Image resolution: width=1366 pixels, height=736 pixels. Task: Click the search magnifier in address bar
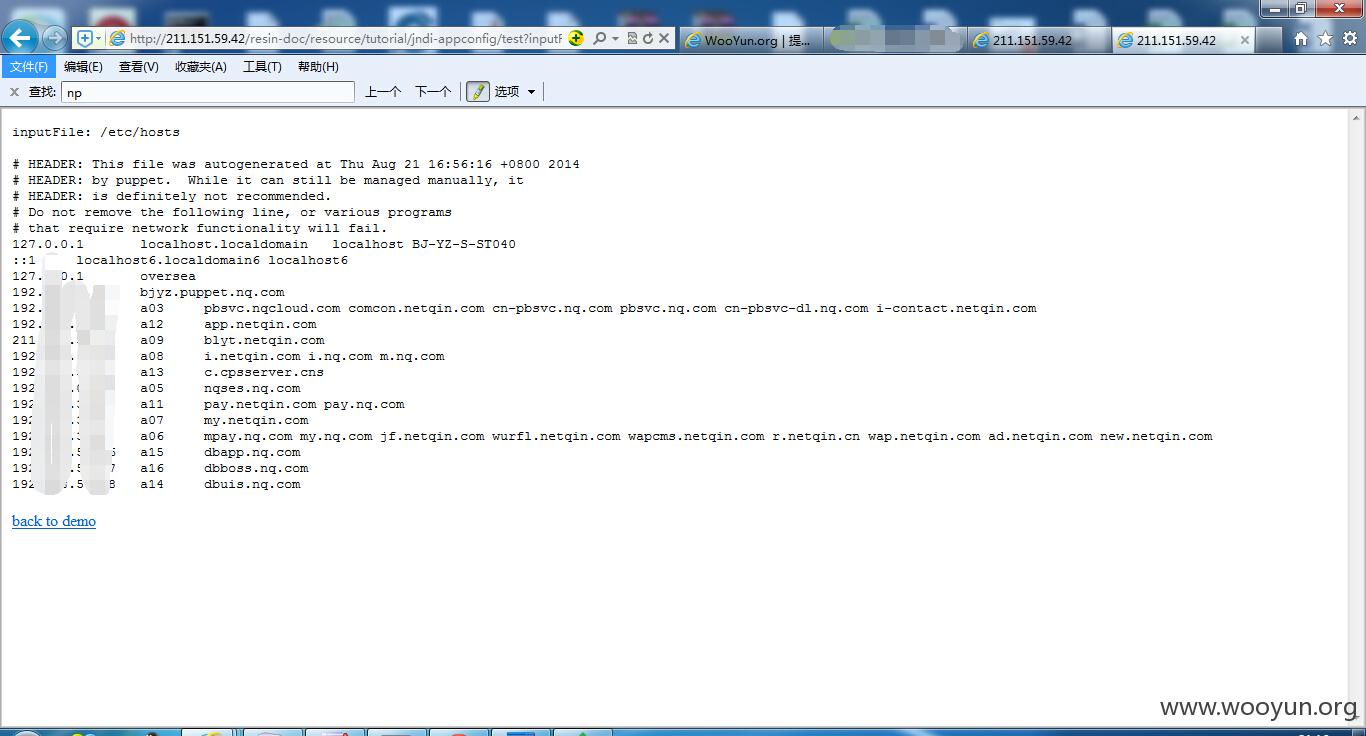(x=599, y=38)
